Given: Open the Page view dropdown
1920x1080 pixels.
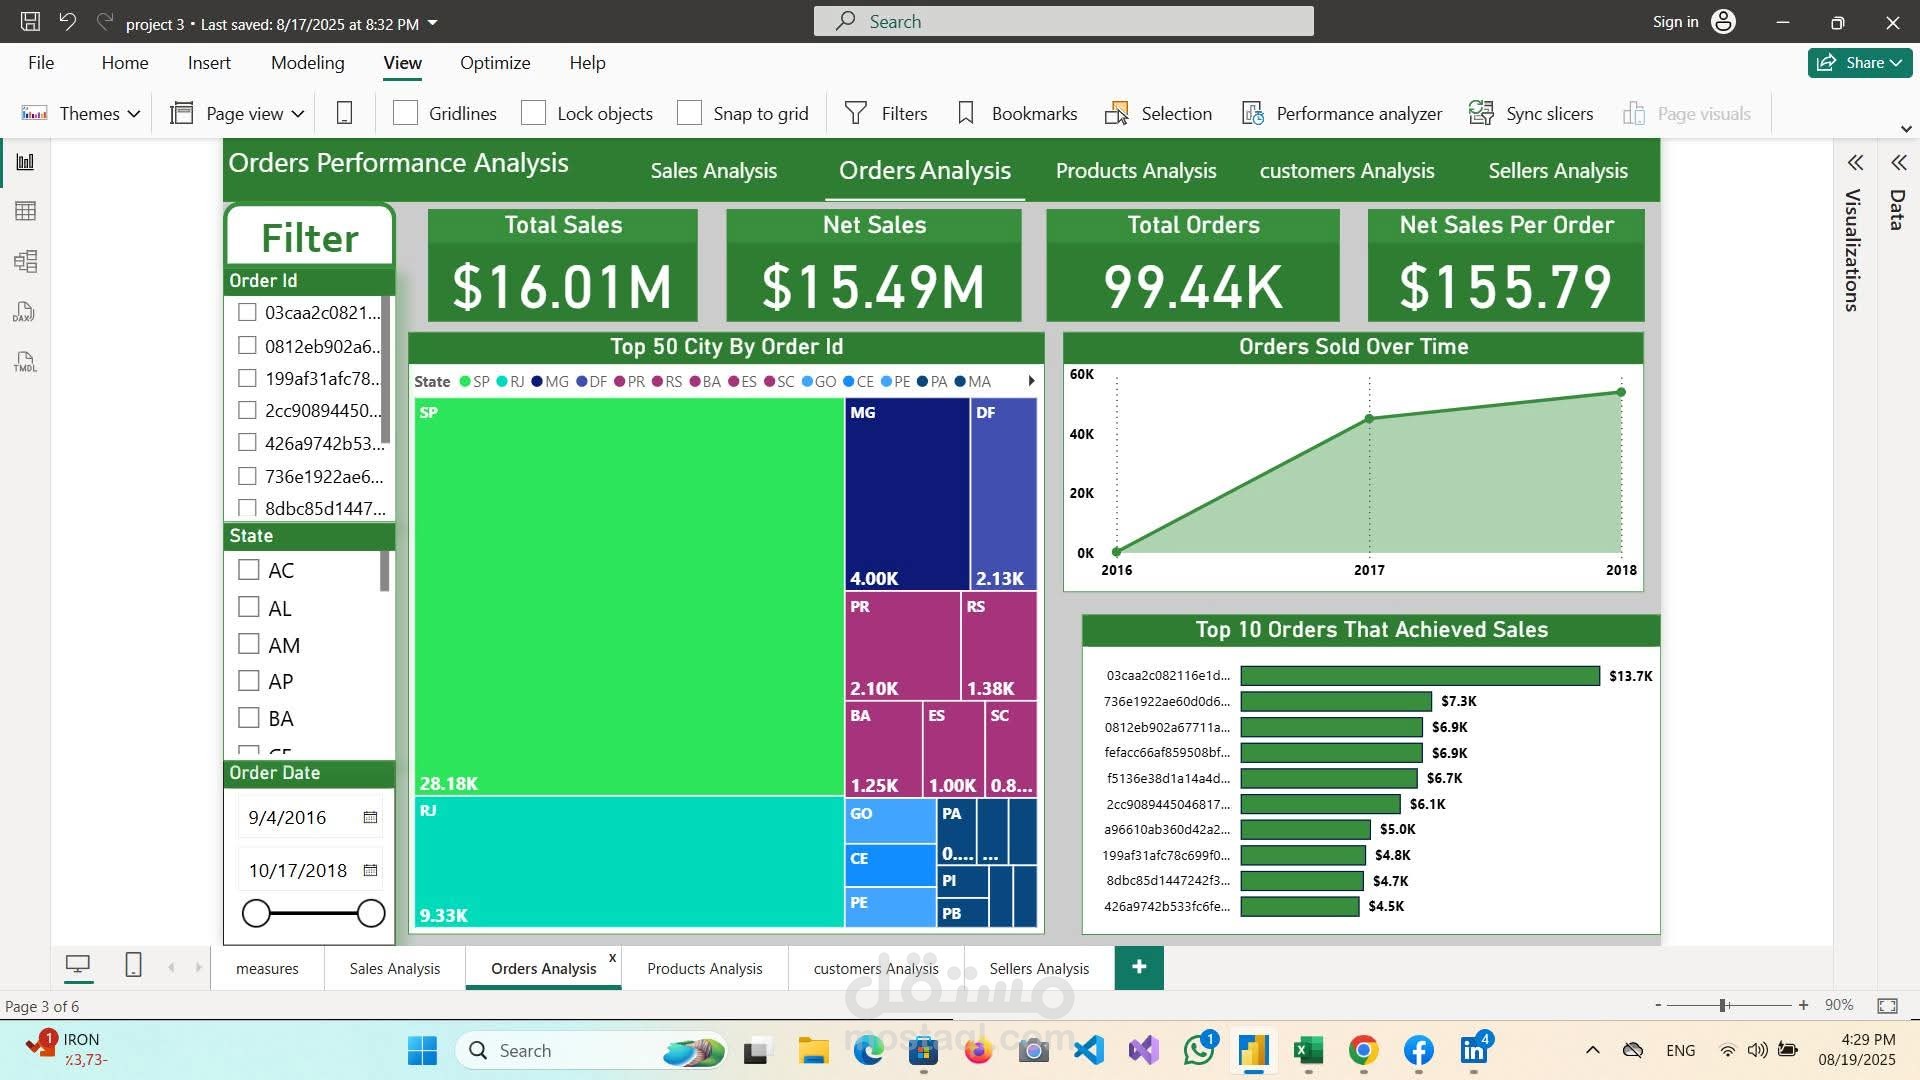Looking at the screenshot, I should pos(237,114).
